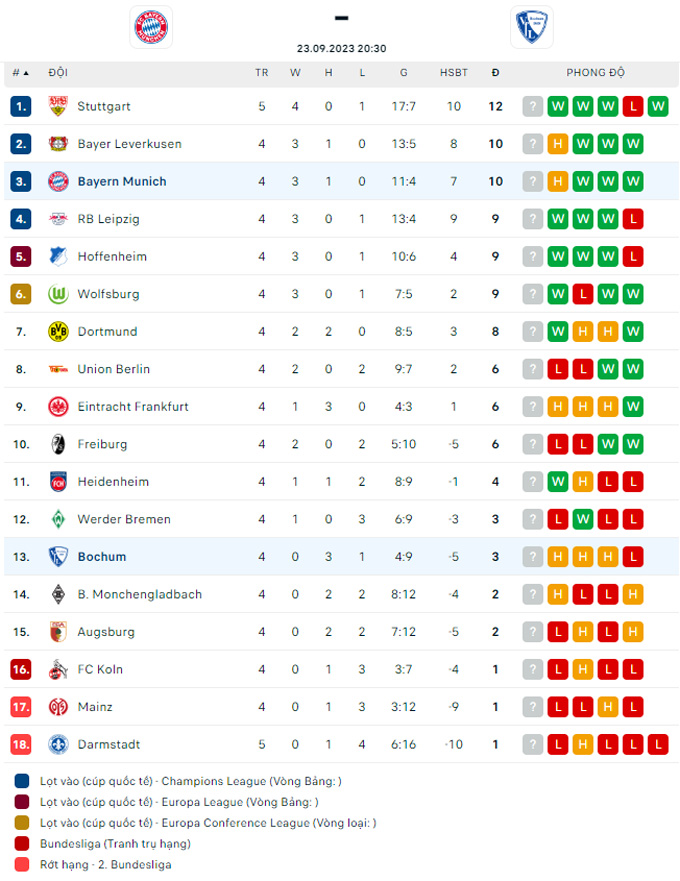Open the Bayern Munich team page link
The height and width of the screenshot is (881, 680).
[121, 181]
